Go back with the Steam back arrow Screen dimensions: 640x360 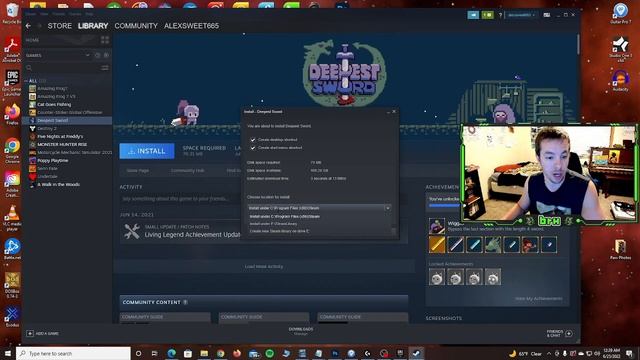tap(28, 26)
